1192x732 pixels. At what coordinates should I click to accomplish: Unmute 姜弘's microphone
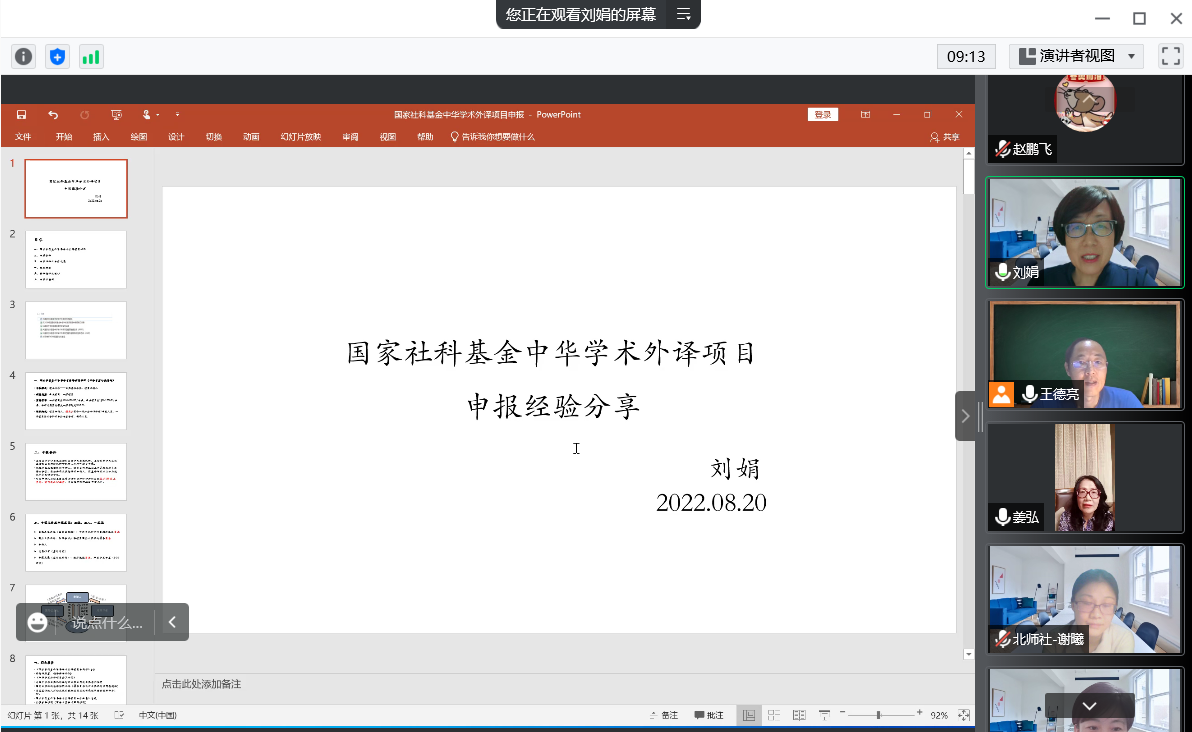1001,517
